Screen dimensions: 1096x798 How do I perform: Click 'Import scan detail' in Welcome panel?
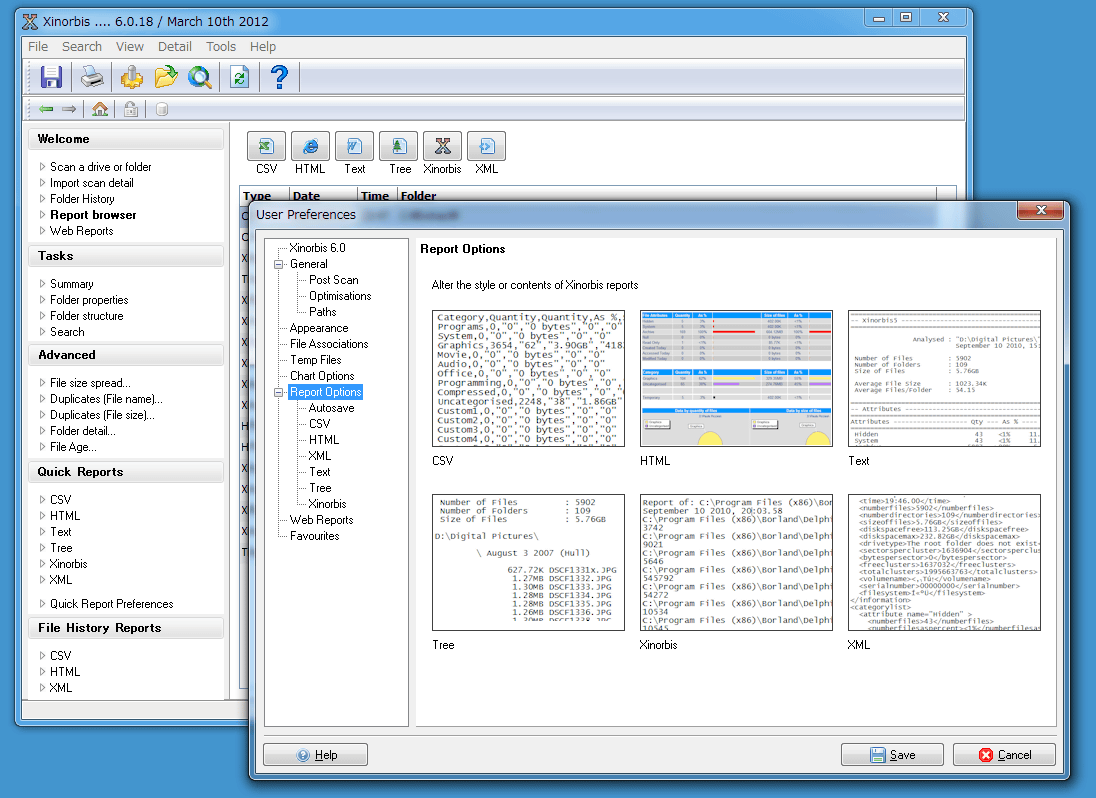click(x=92, y=183)
